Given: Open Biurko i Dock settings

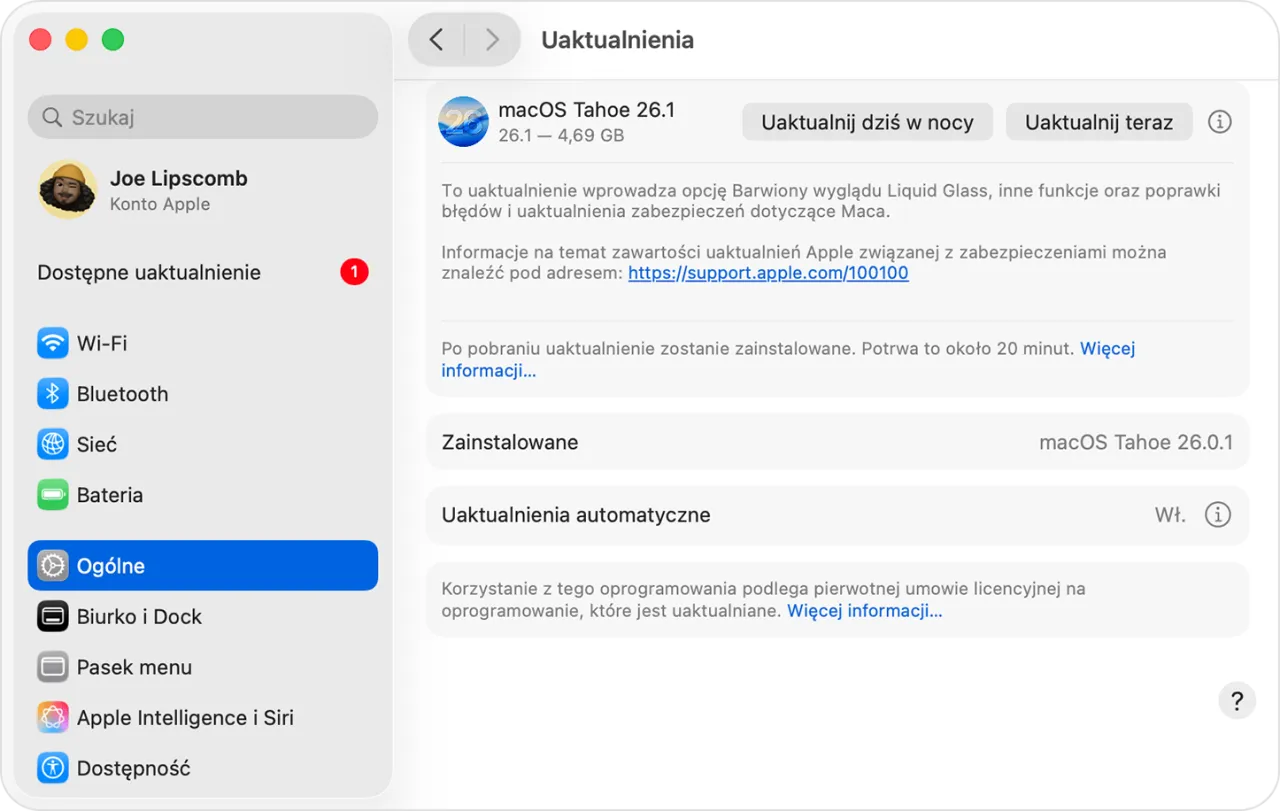Looking at the screenshot, I should pyautogui.click(x=138, y=617).
